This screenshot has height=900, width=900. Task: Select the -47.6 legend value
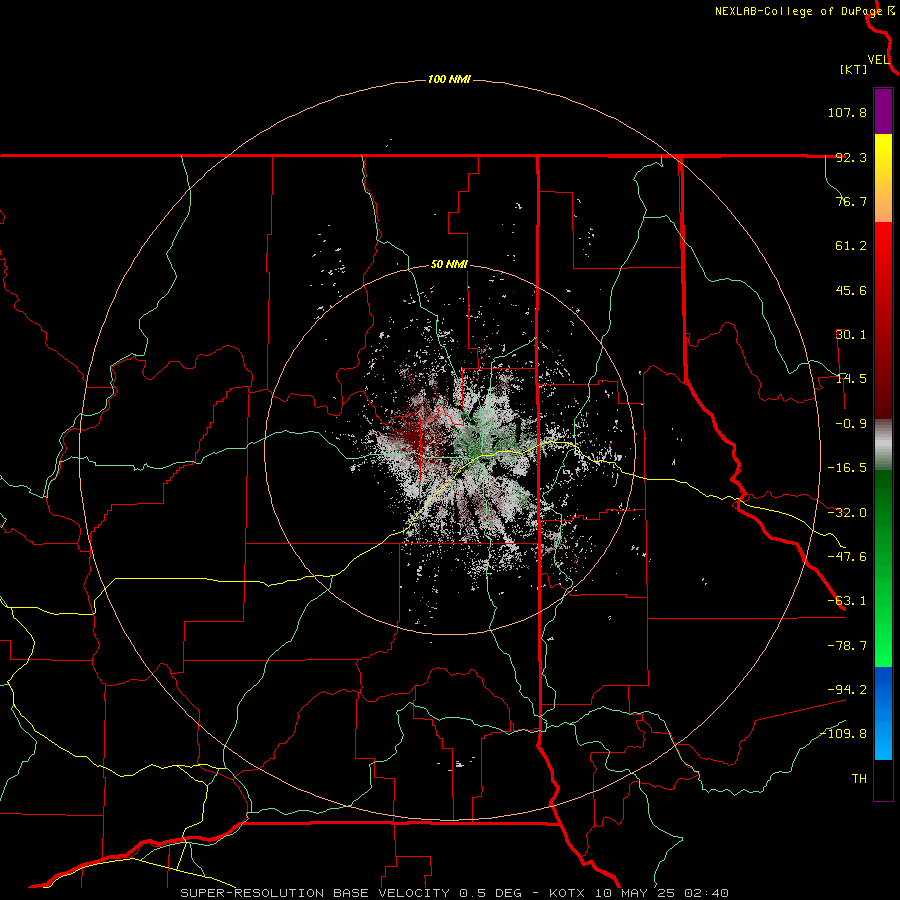[847, 557]
